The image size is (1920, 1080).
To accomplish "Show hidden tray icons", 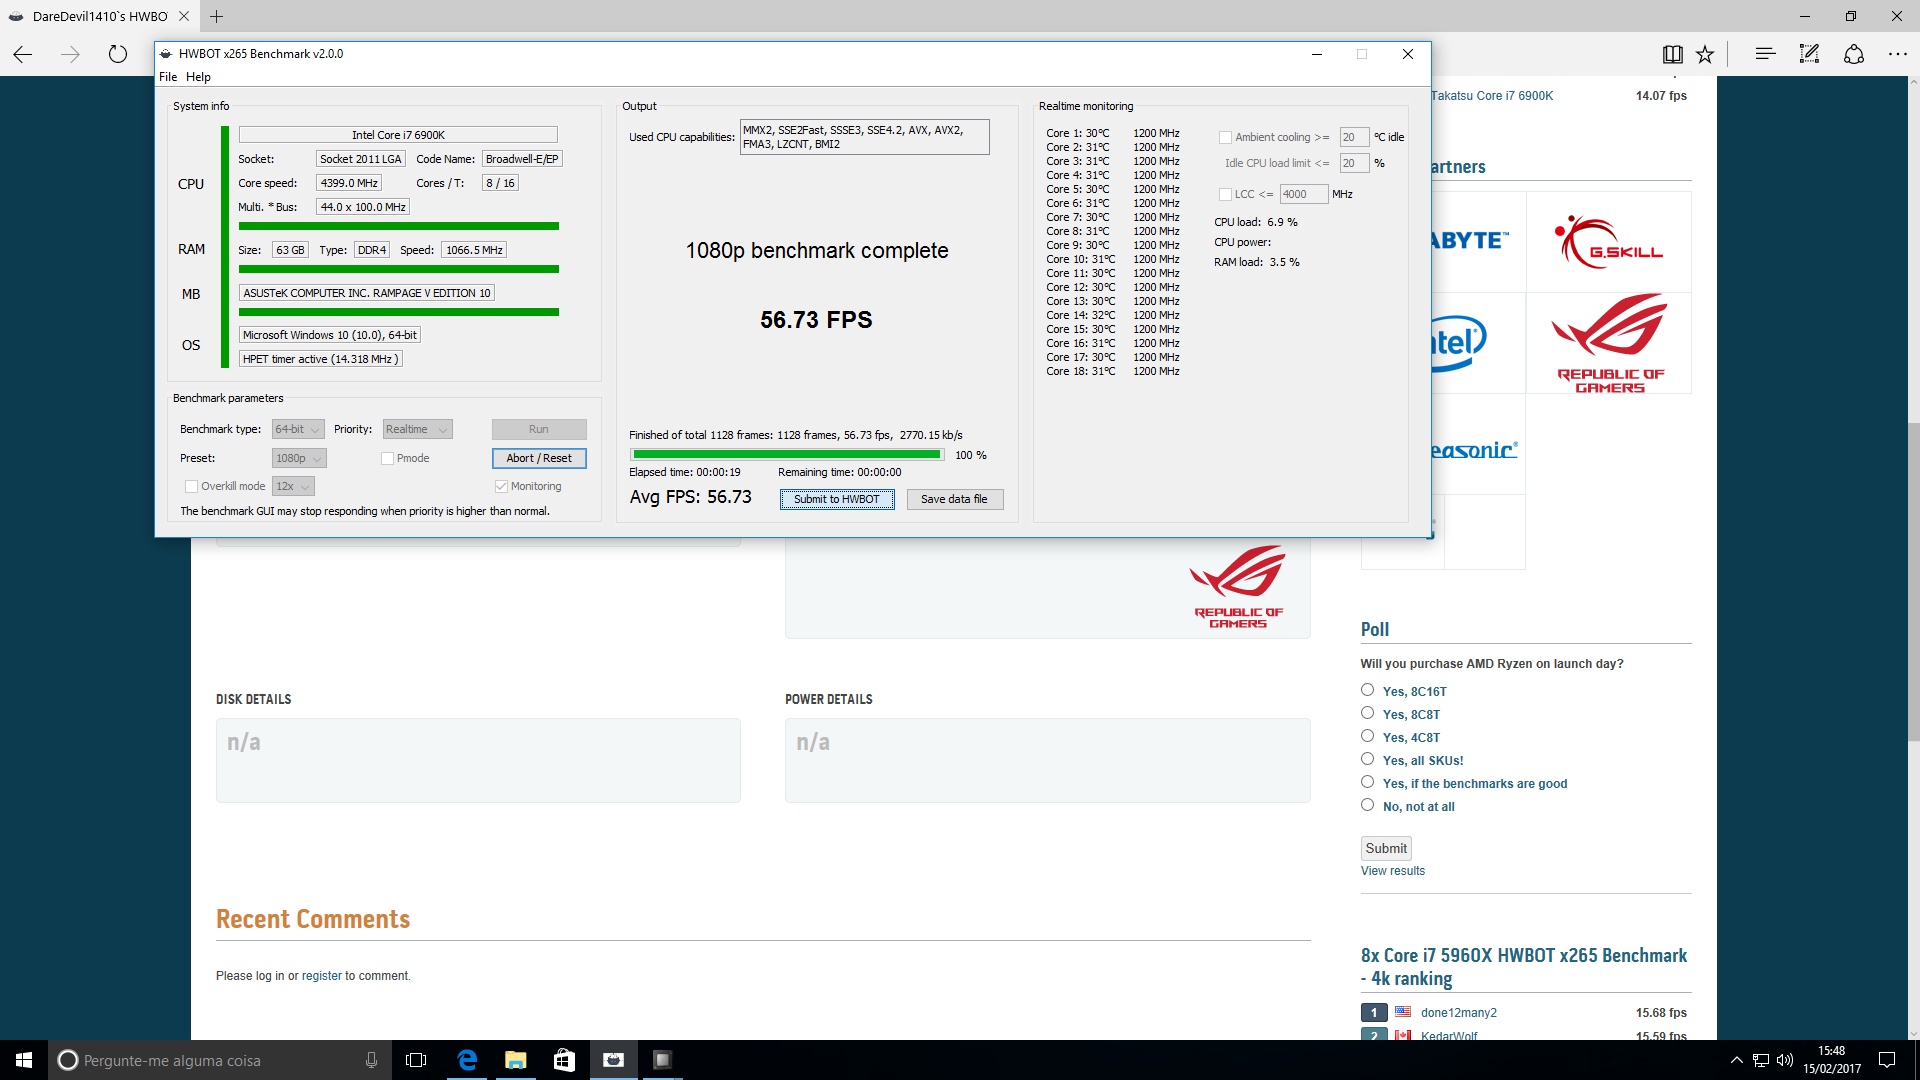I will click(1736, 1060).
